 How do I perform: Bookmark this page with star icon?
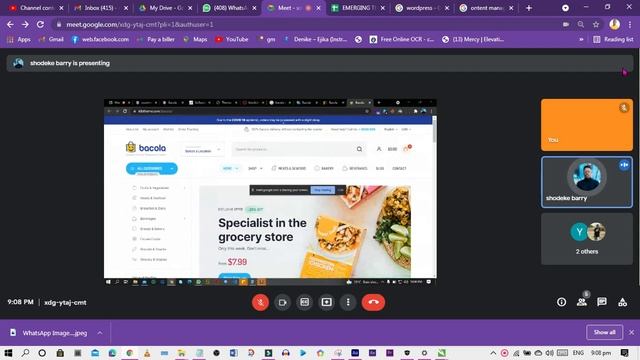pos(596,24)
